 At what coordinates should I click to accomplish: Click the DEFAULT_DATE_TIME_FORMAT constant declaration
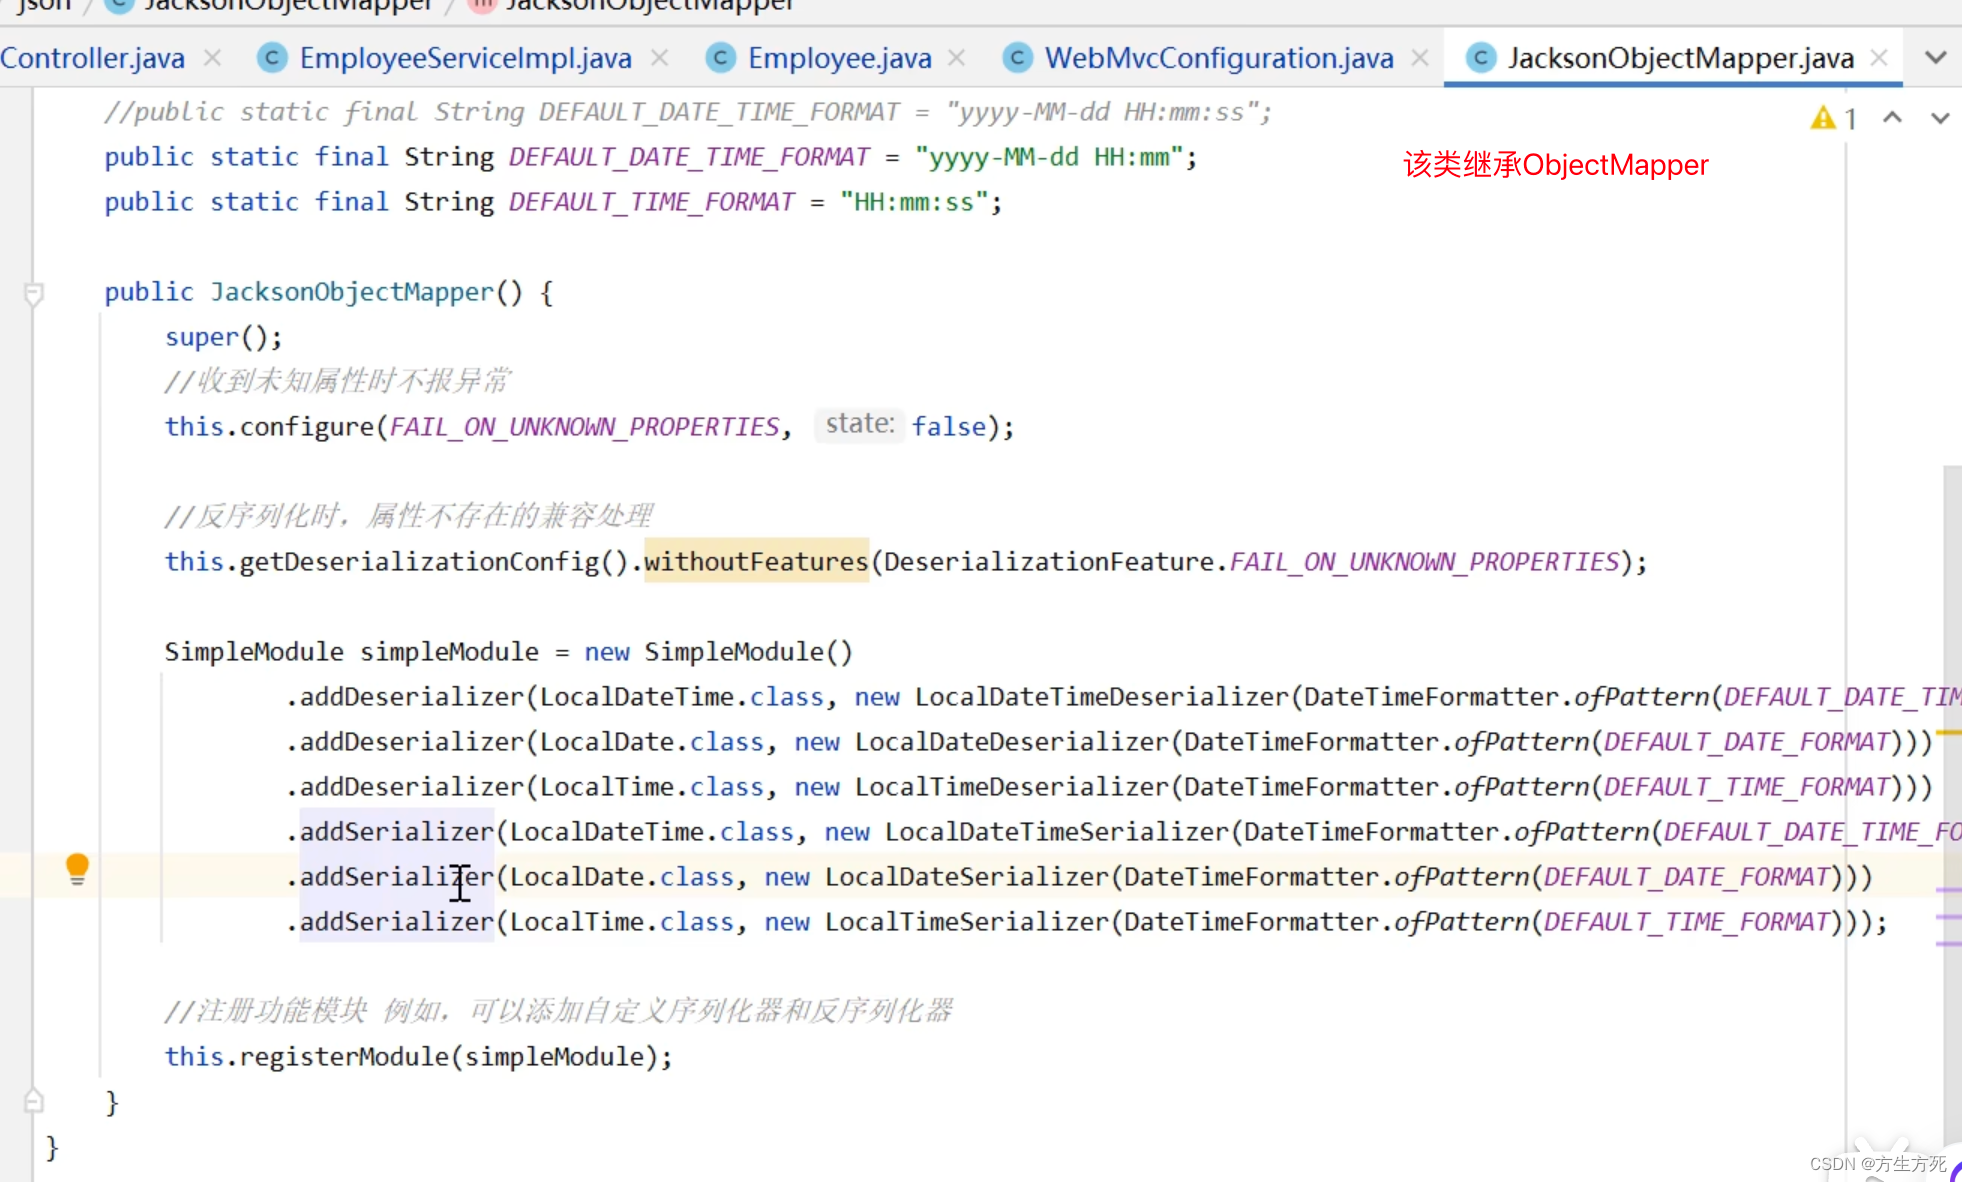(x=689, y=157)
